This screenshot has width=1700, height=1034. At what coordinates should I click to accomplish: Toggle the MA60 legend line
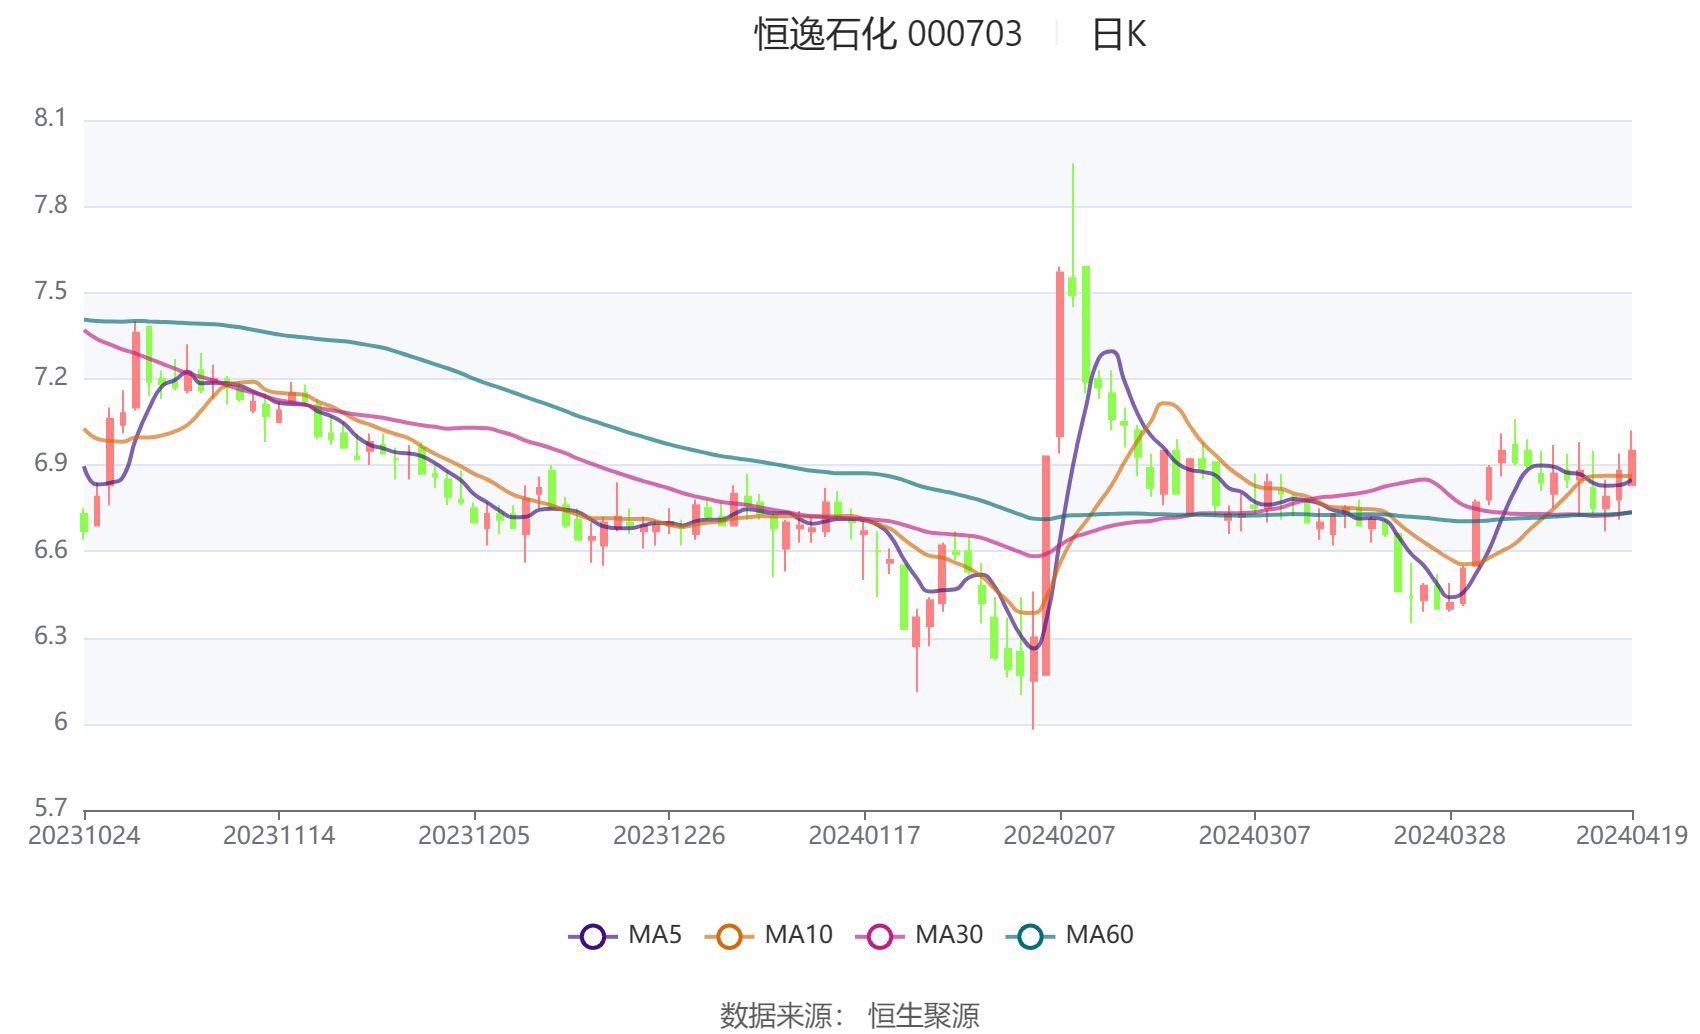(1070, 935)
